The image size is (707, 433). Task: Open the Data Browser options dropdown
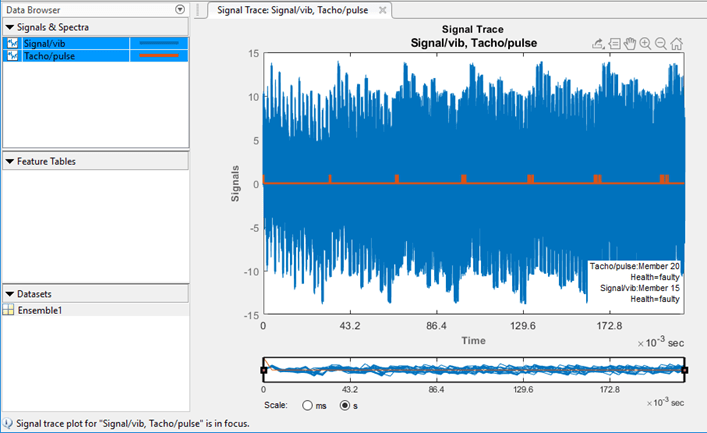tap(180, 9)
